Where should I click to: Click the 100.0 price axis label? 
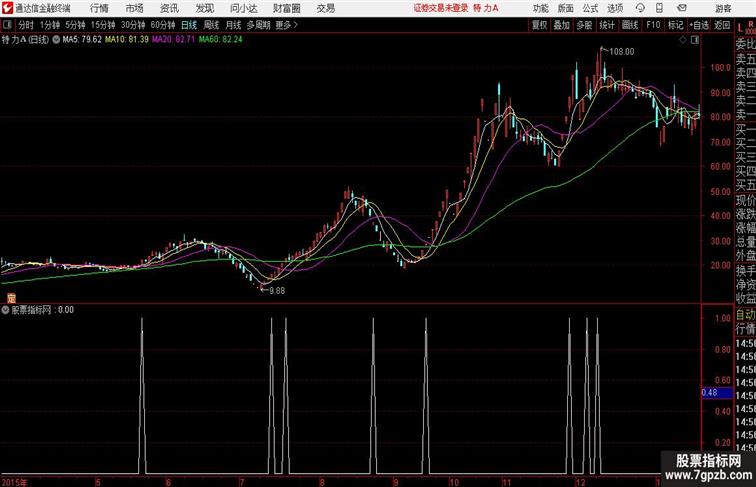point(720,68)
